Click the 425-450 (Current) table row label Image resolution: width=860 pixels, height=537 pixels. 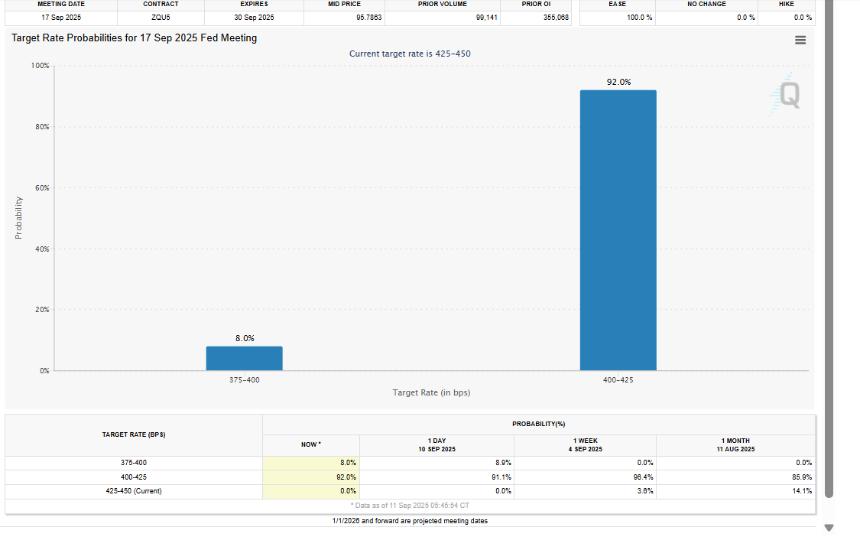[133, 491]
